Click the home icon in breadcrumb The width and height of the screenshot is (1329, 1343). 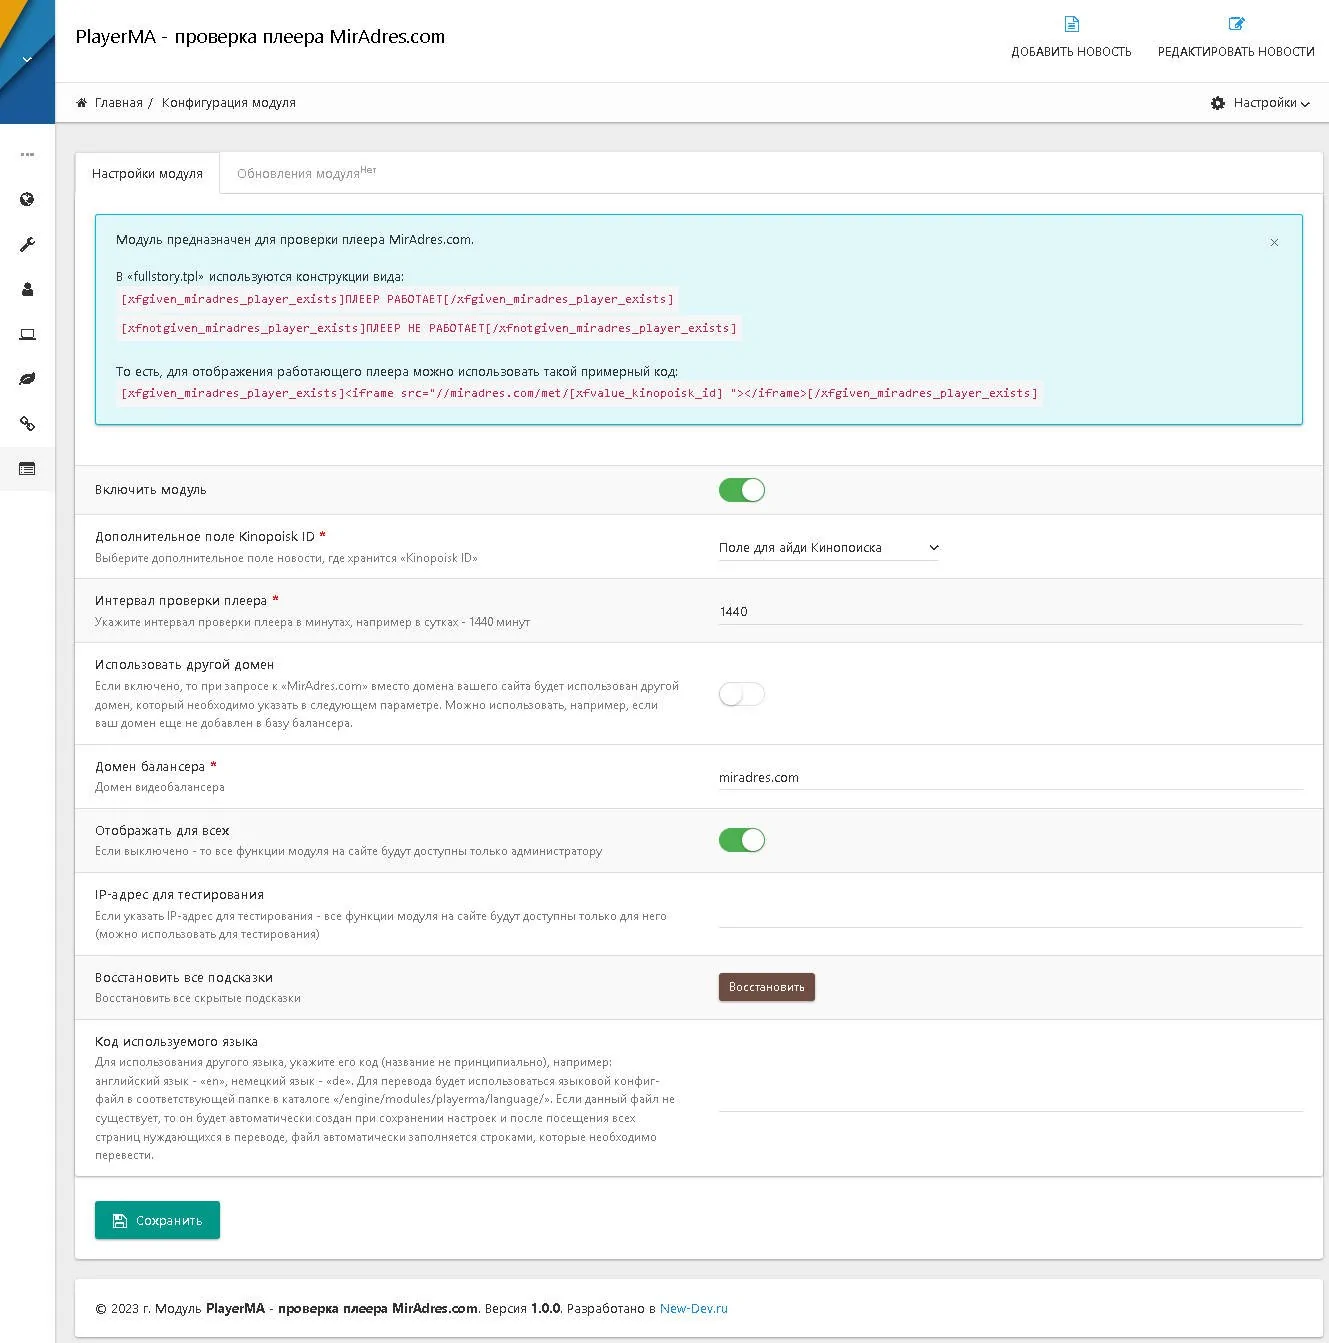point(82,102)
